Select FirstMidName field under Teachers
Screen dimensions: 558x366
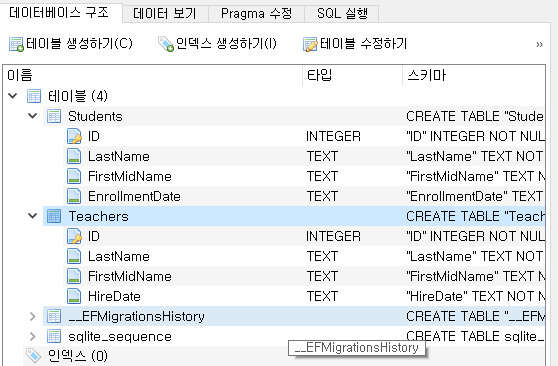click(130, 277)
